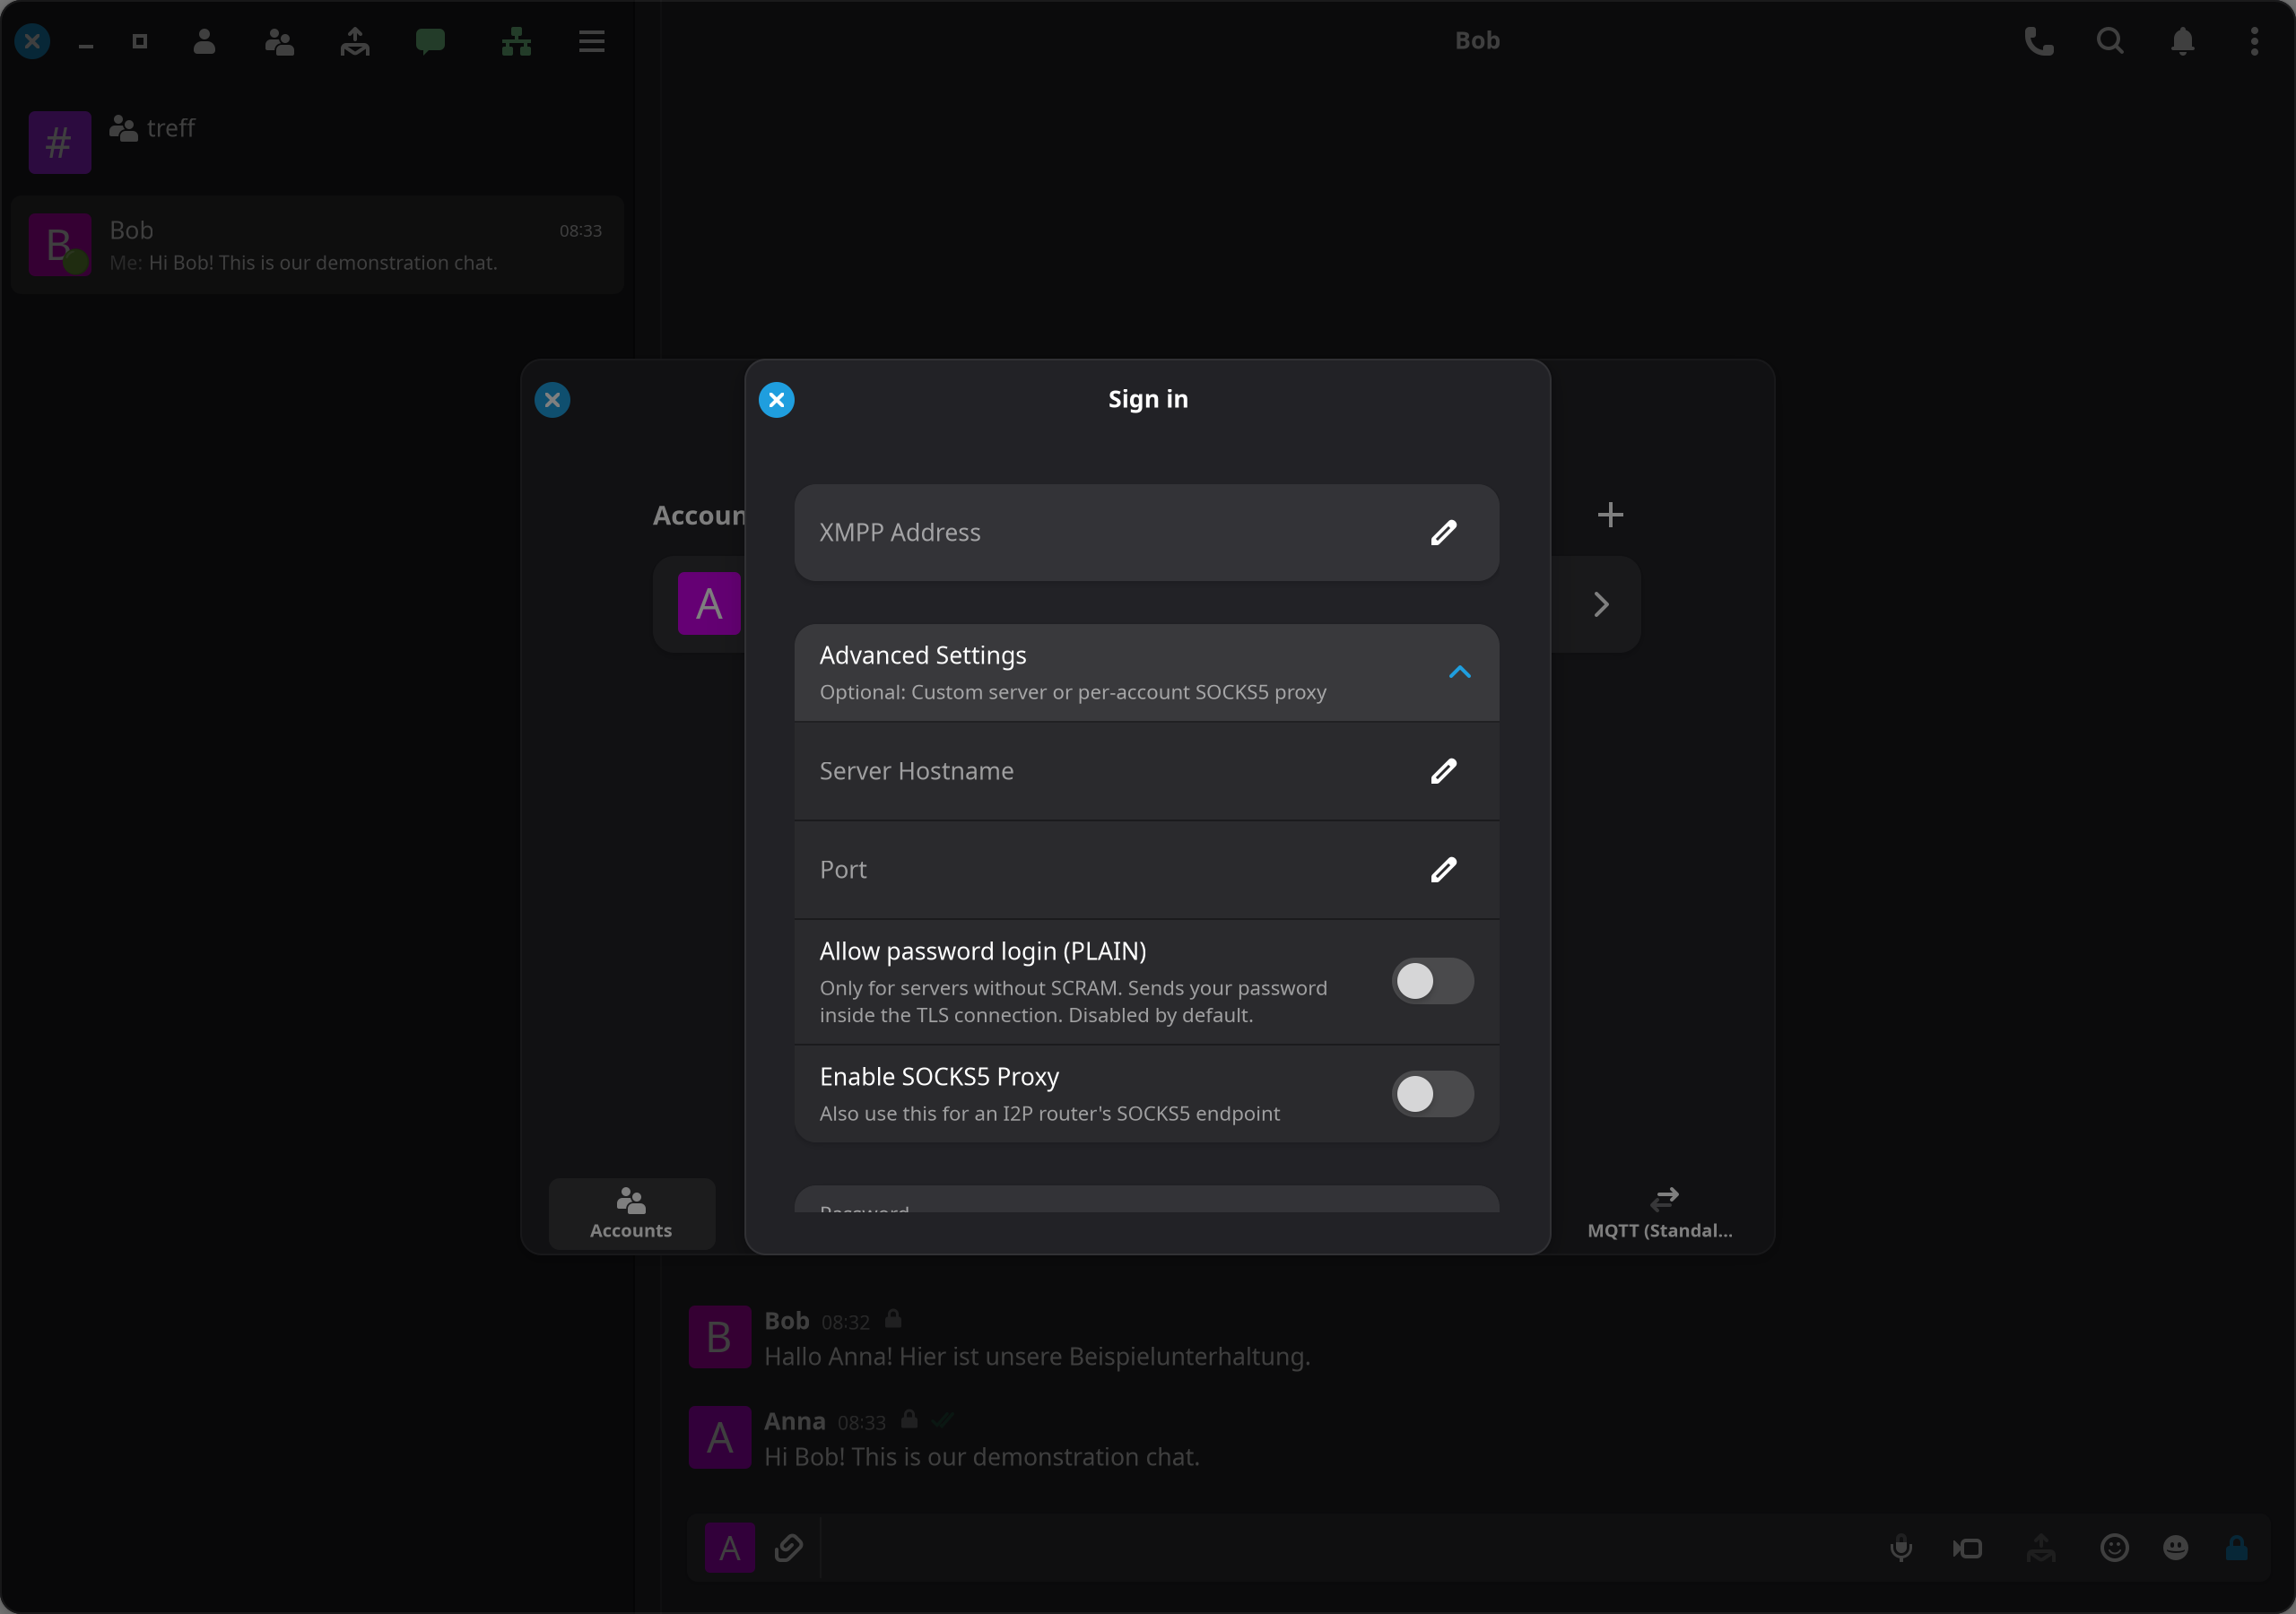This screenshot has height=1614, width=2296.
Task: Click pencil icon next to Server Hostname
Action: (1443, 771)
